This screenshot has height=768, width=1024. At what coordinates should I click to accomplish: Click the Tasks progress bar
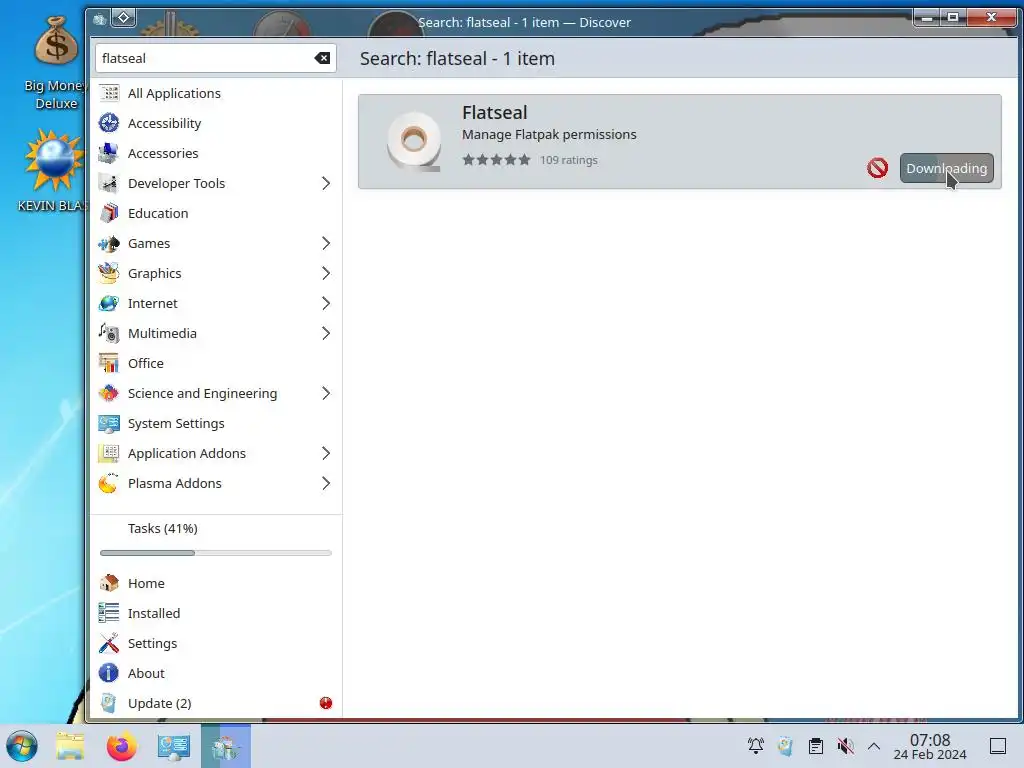pos(216,553)
